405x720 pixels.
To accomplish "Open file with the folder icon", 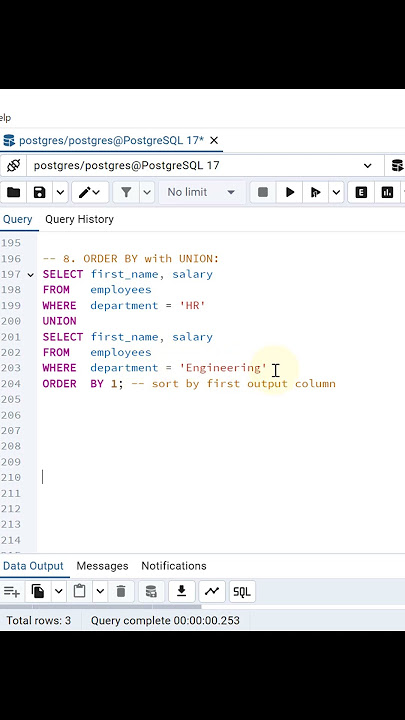I will click(13, 192).
